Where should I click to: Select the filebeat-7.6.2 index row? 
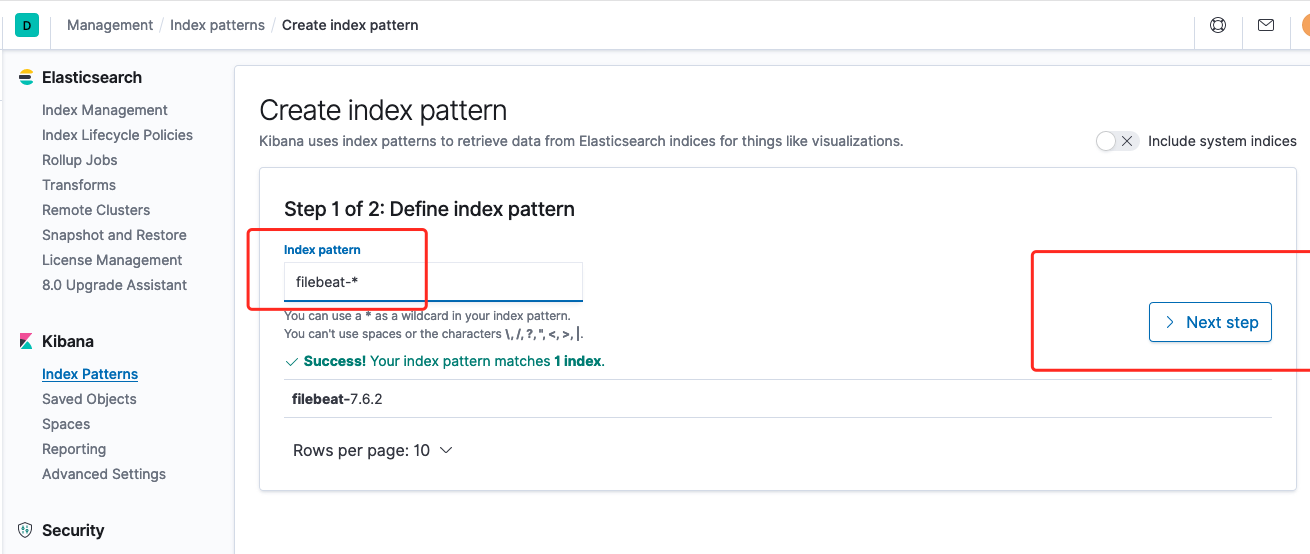coord(337,399)
